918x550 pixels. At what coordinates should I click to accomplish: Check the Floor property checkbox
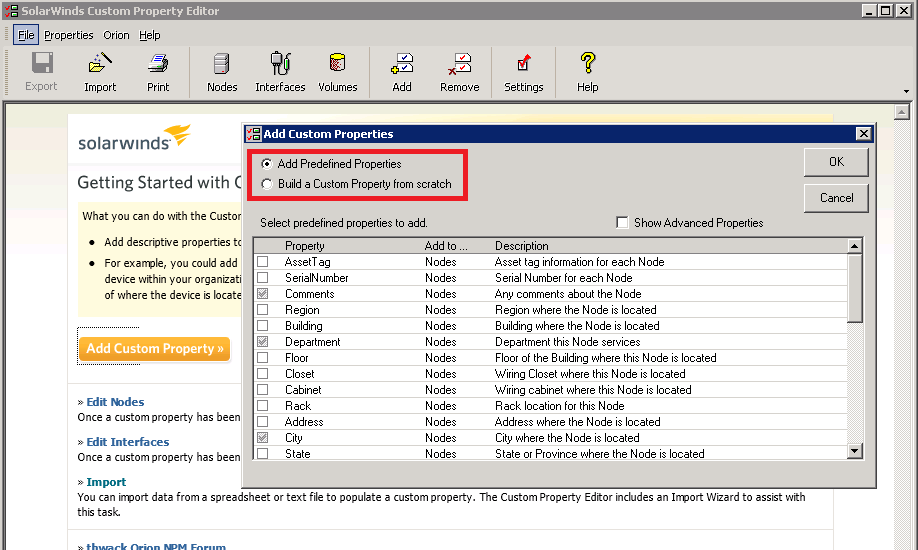click(x=263, y=357)
